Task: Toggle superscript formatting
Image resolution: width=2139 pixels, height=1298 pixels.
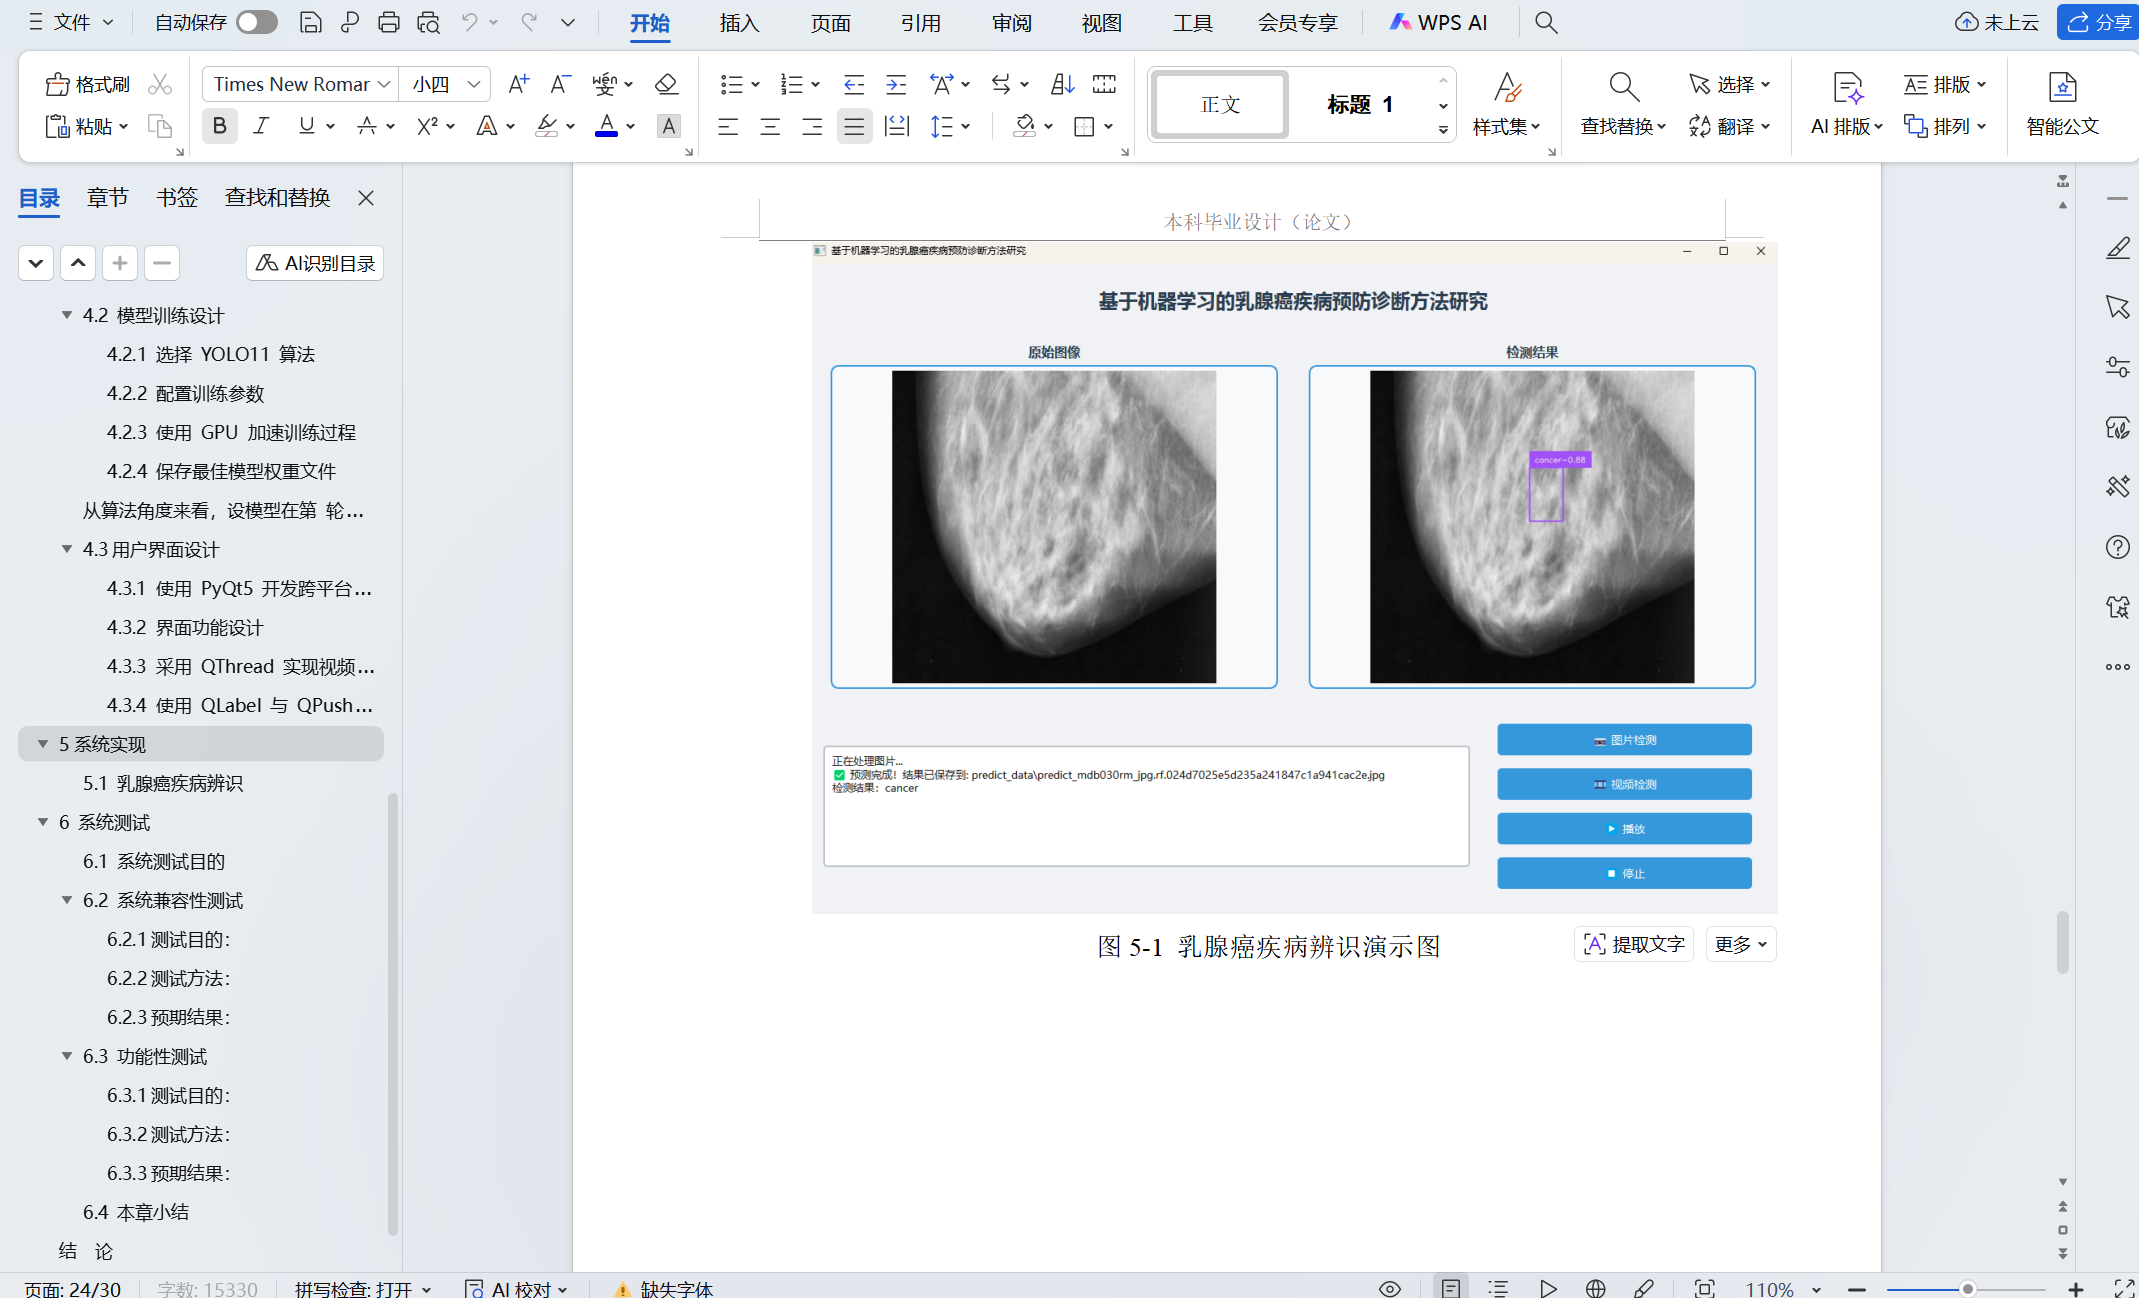Action: click(428, 126)
